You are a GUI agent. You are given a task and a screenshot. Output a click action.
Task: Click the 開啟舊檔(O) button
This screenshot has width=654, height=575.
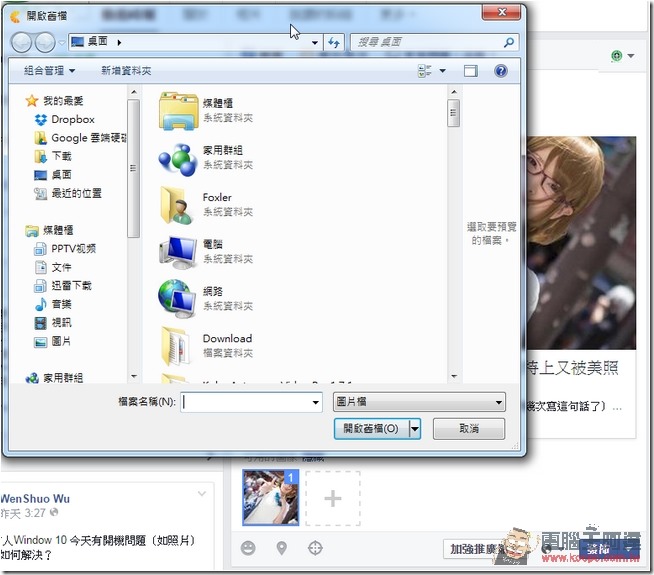tap(371, 429)
